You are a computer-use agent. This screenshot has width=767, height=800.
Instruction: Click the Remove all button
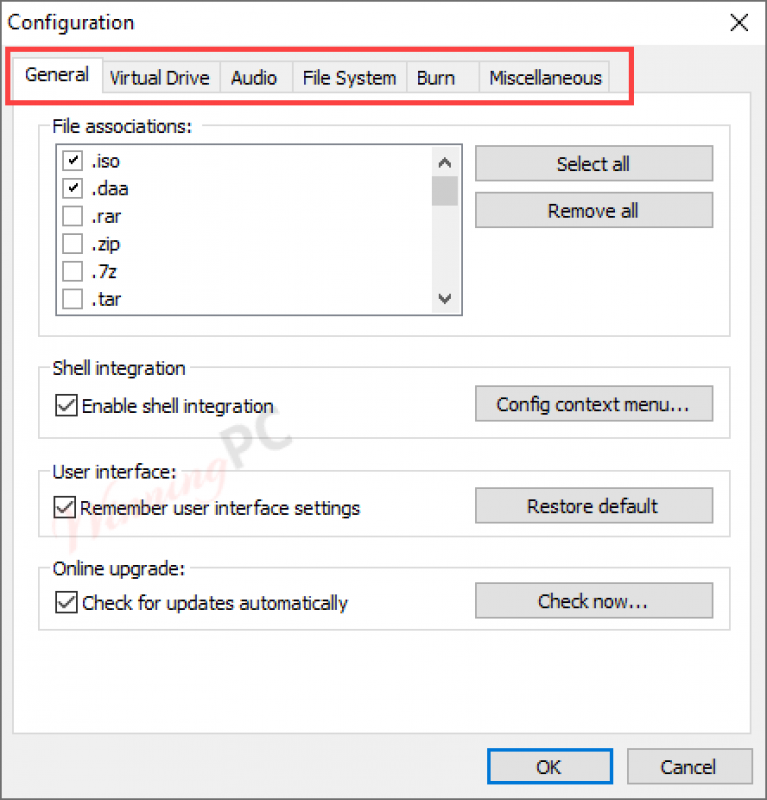(x=594, y=210)
